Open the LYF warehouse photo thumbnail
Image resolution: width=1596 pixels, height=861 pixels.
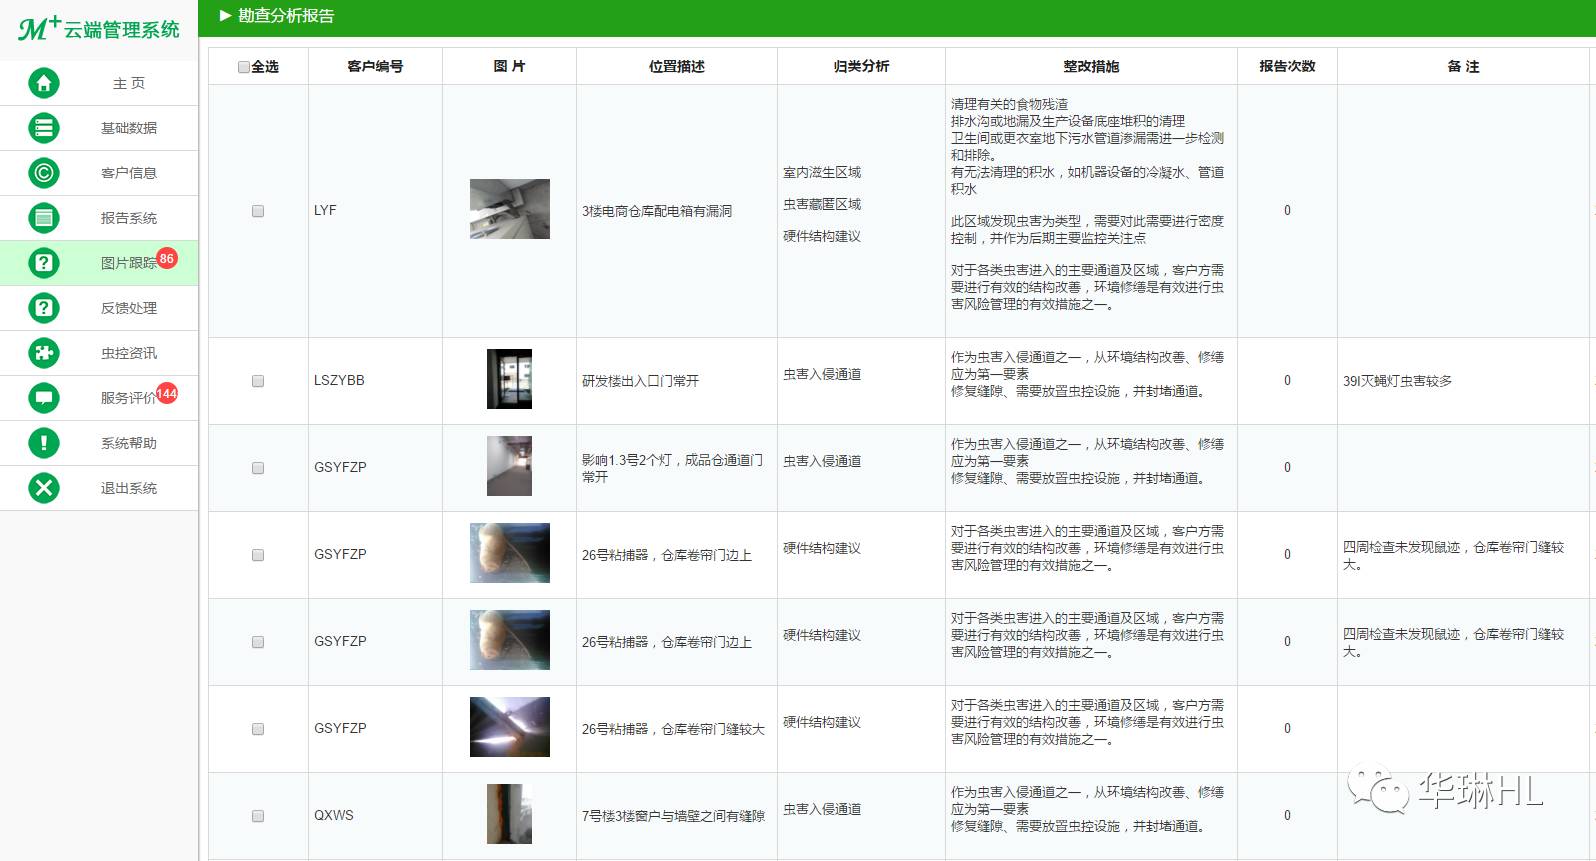click(x=510, y=209)
